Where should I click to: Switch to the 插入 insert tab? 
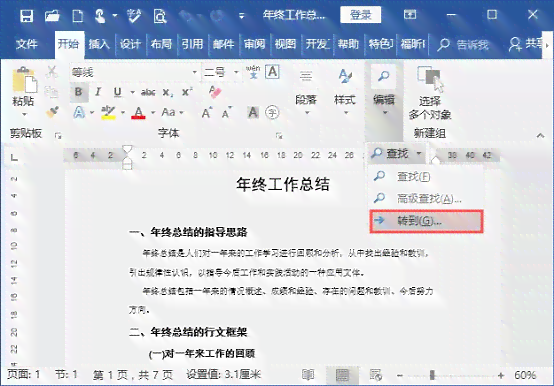click(99, 44)
